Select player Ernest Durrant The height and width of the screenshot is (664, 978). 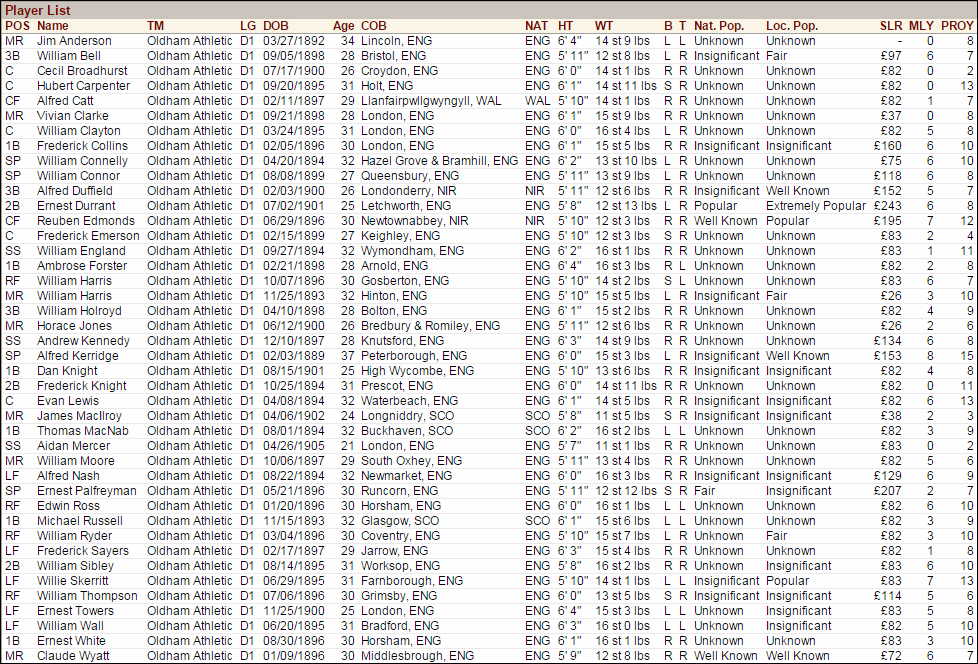point(76,205)
